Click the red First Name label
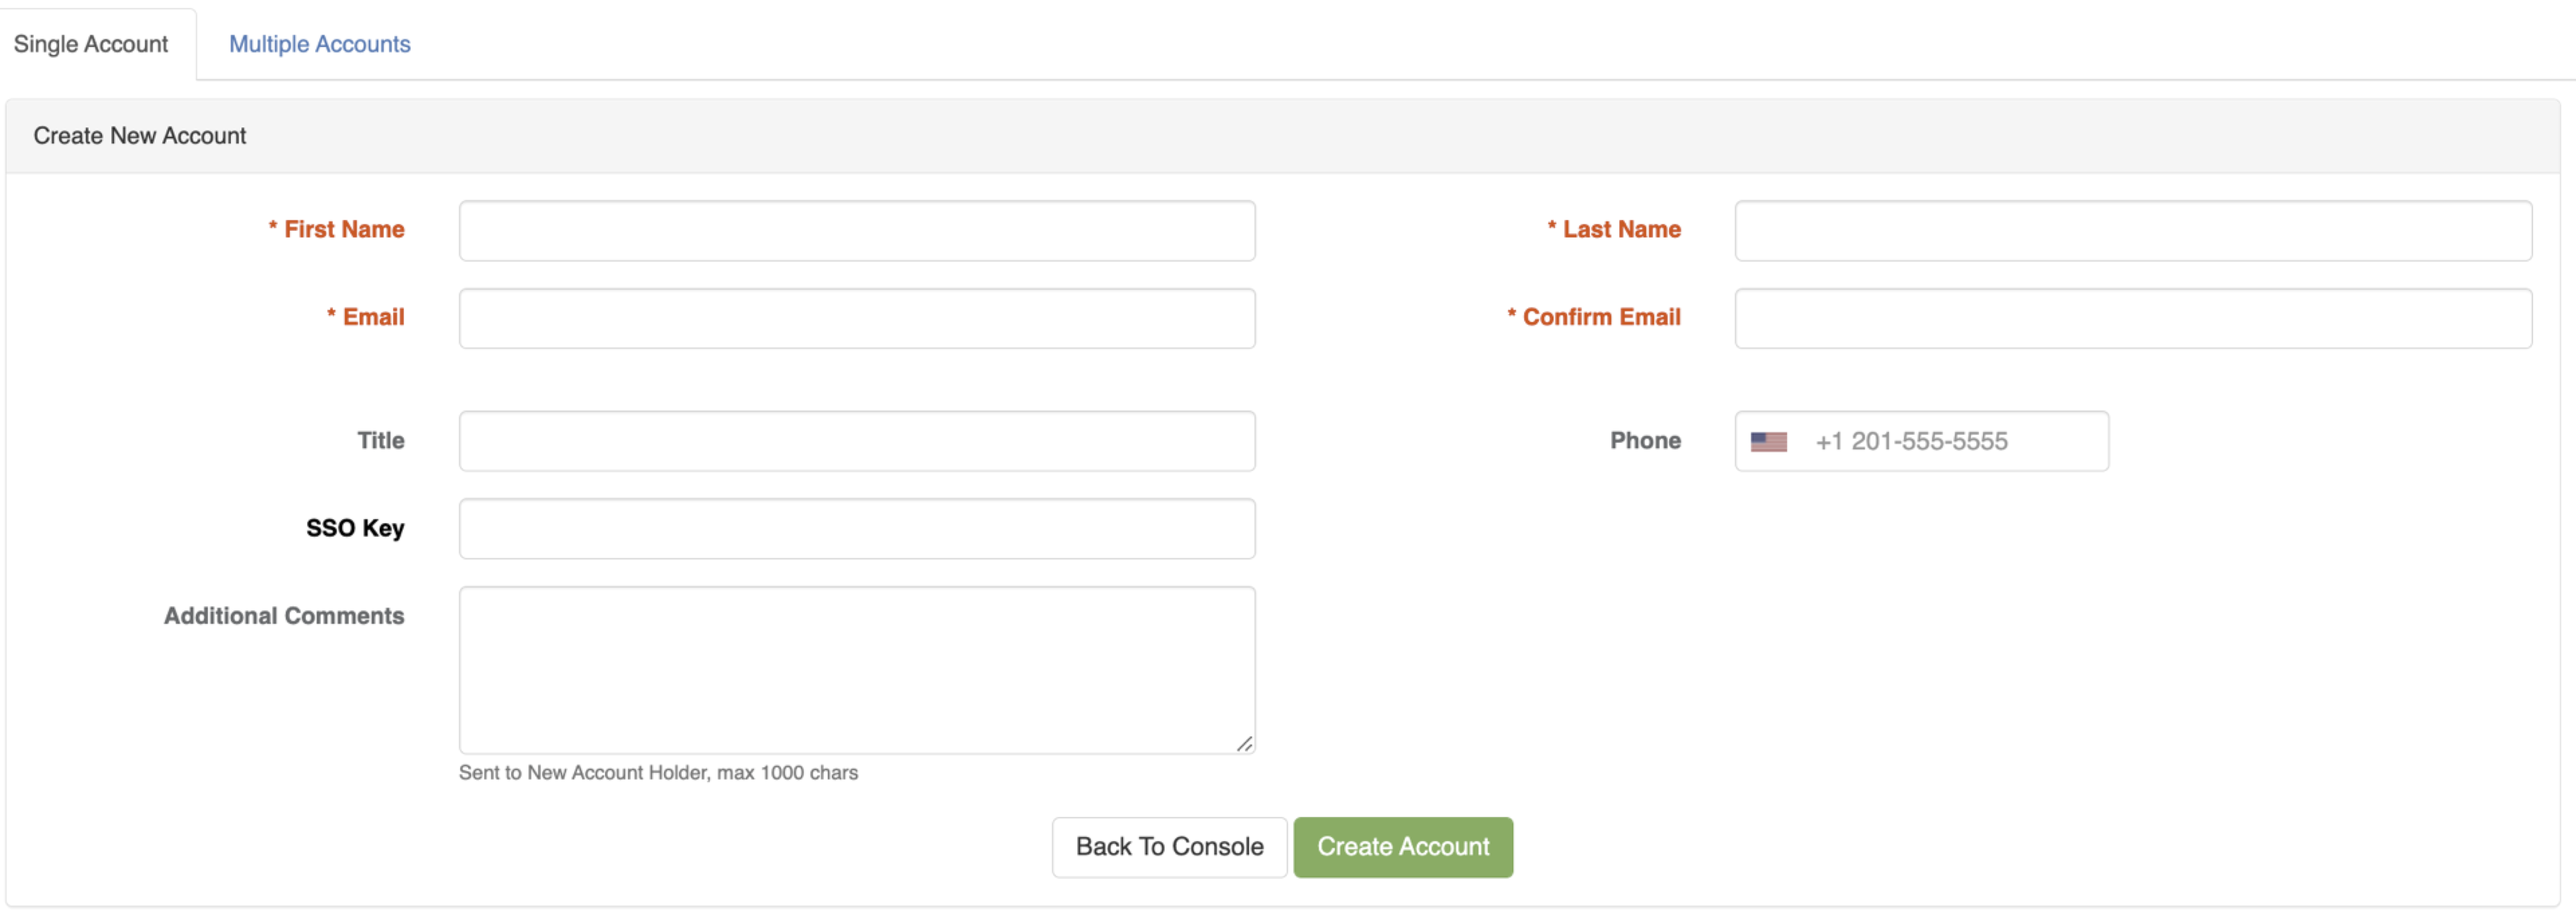 click(343, 229)
